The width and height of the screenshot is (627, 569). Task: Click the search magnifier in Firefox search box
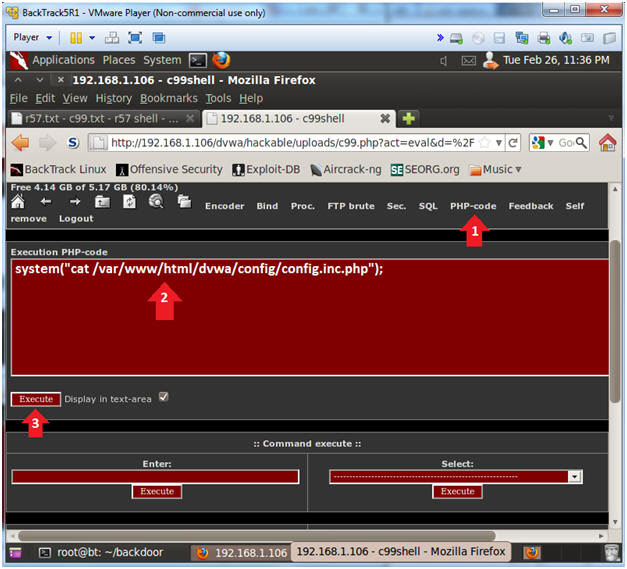[581, 143]
